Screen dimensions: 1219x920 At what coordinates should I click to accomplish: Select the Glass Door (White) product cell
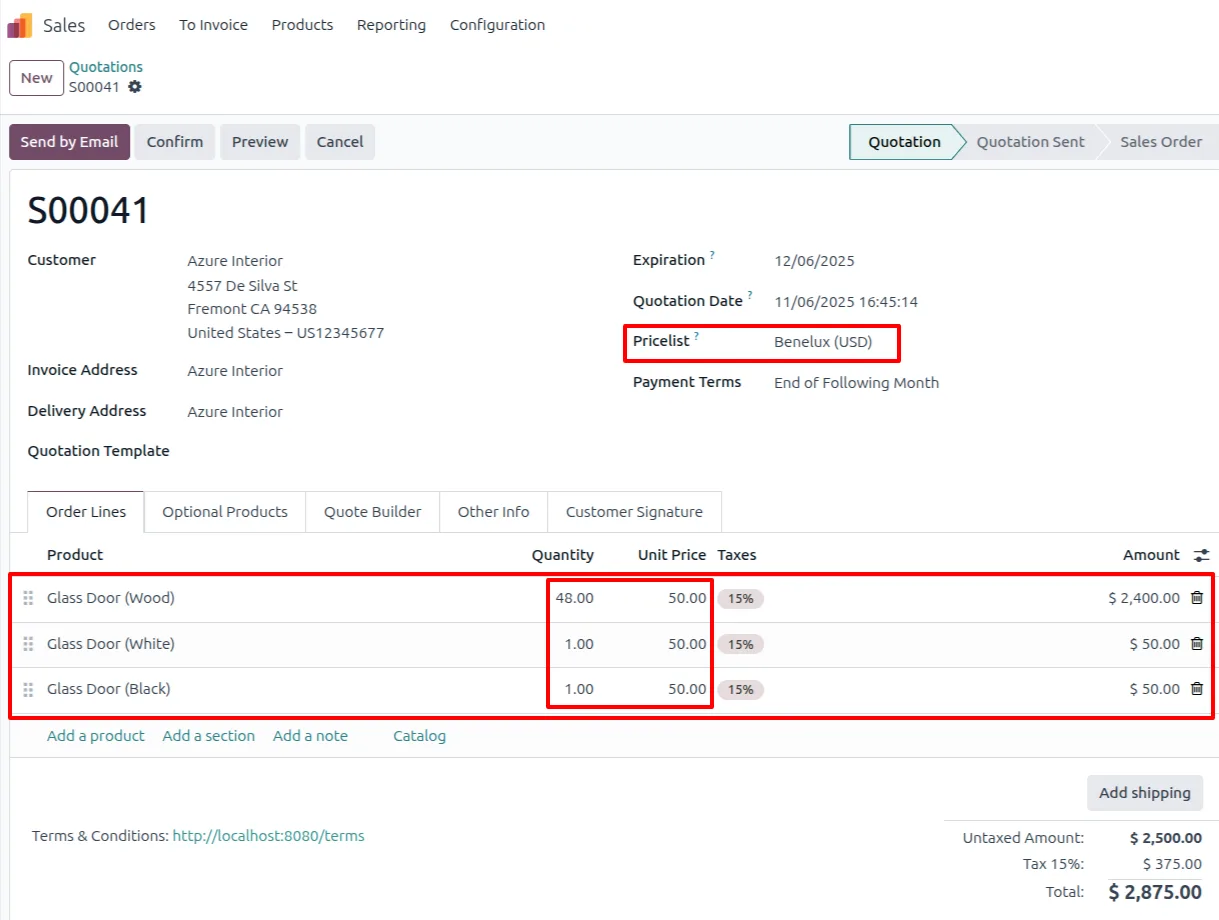click(111, 644)
